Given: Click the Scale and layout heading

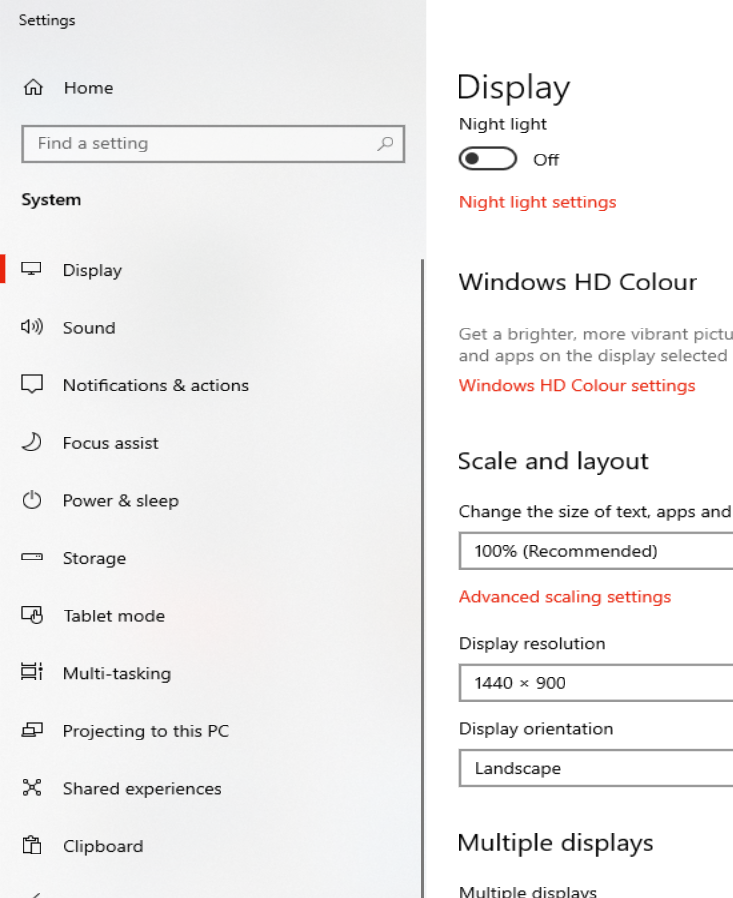Looking at the screenshot, I should point(553,461).
